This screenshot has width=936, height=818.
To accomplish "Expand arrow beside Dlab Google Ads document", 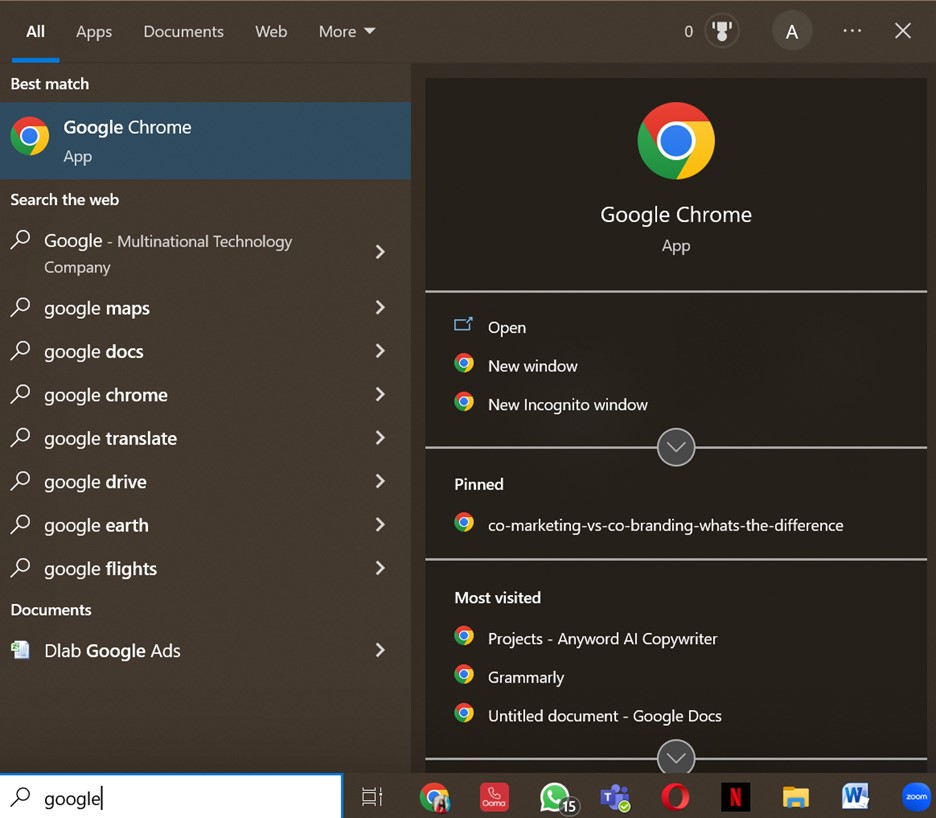I will point(380,650).
